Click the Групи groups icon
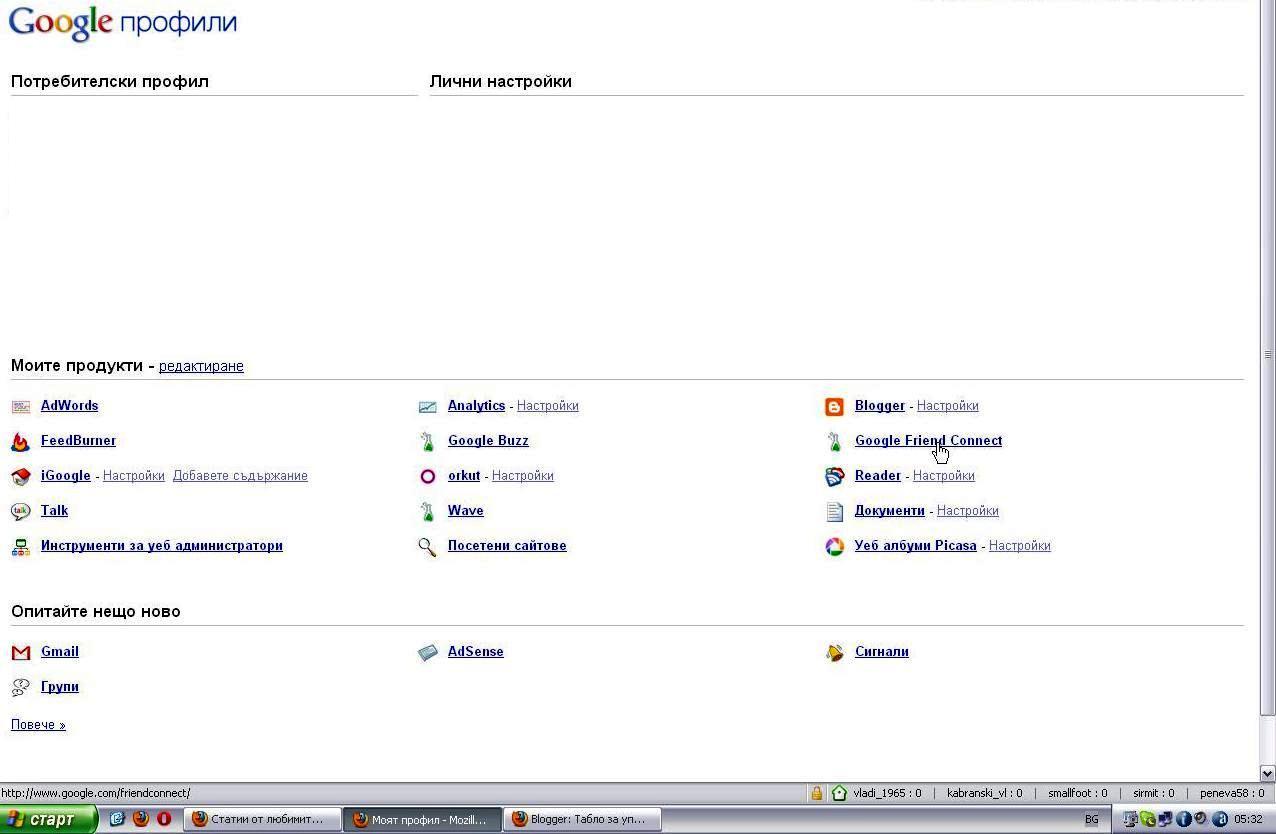 [x=21, y=687]
